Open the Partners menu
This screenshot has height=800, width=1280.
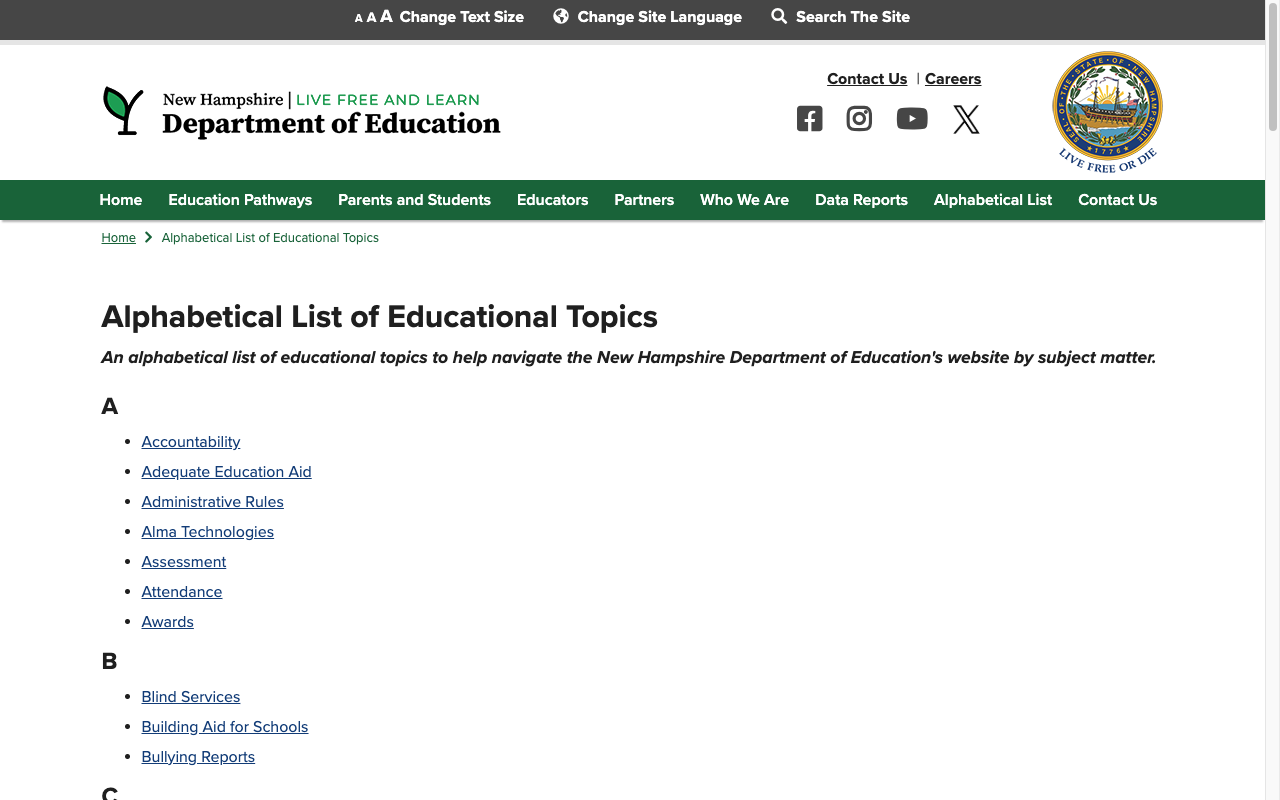point(644,200)
